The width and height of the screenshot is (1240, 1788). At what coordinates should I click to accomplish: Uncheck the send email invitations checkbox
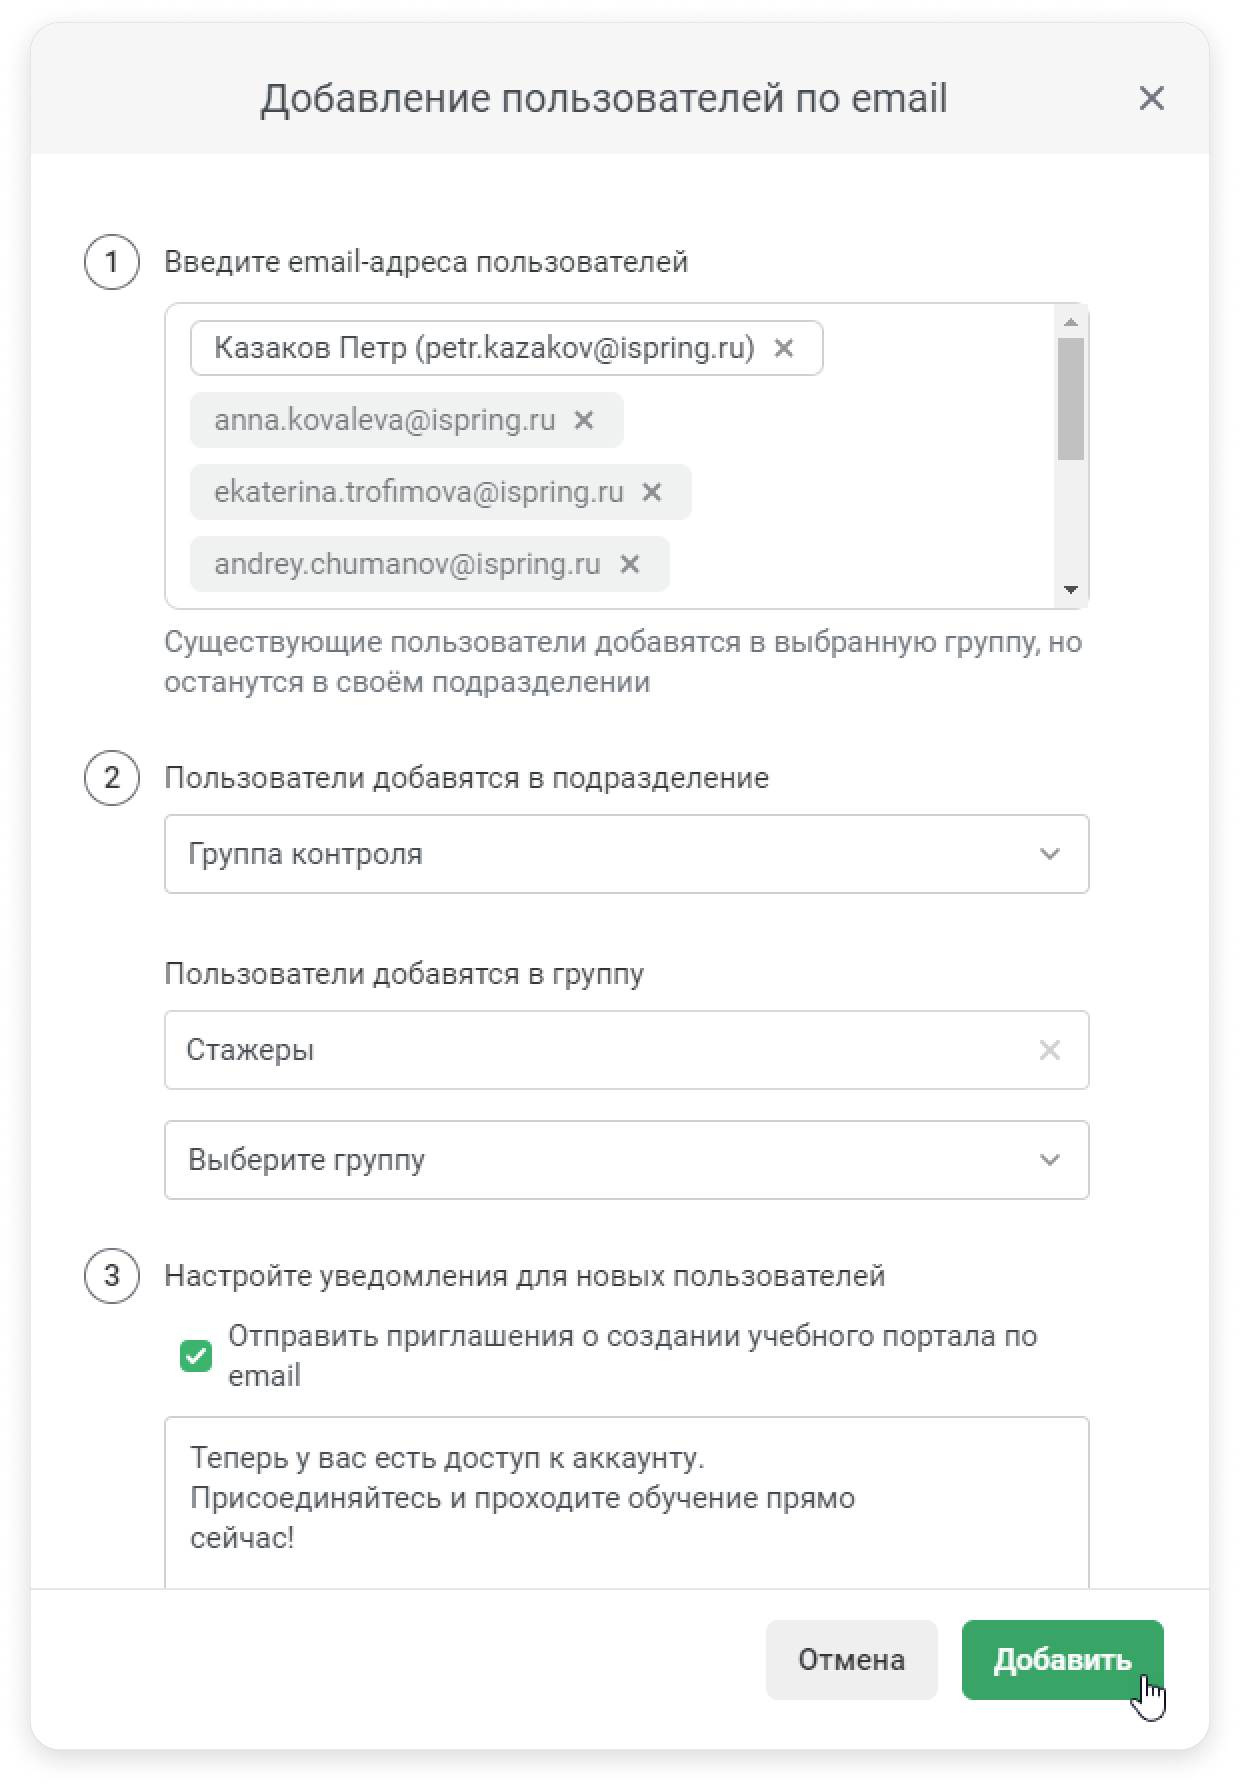(196, 1356)
